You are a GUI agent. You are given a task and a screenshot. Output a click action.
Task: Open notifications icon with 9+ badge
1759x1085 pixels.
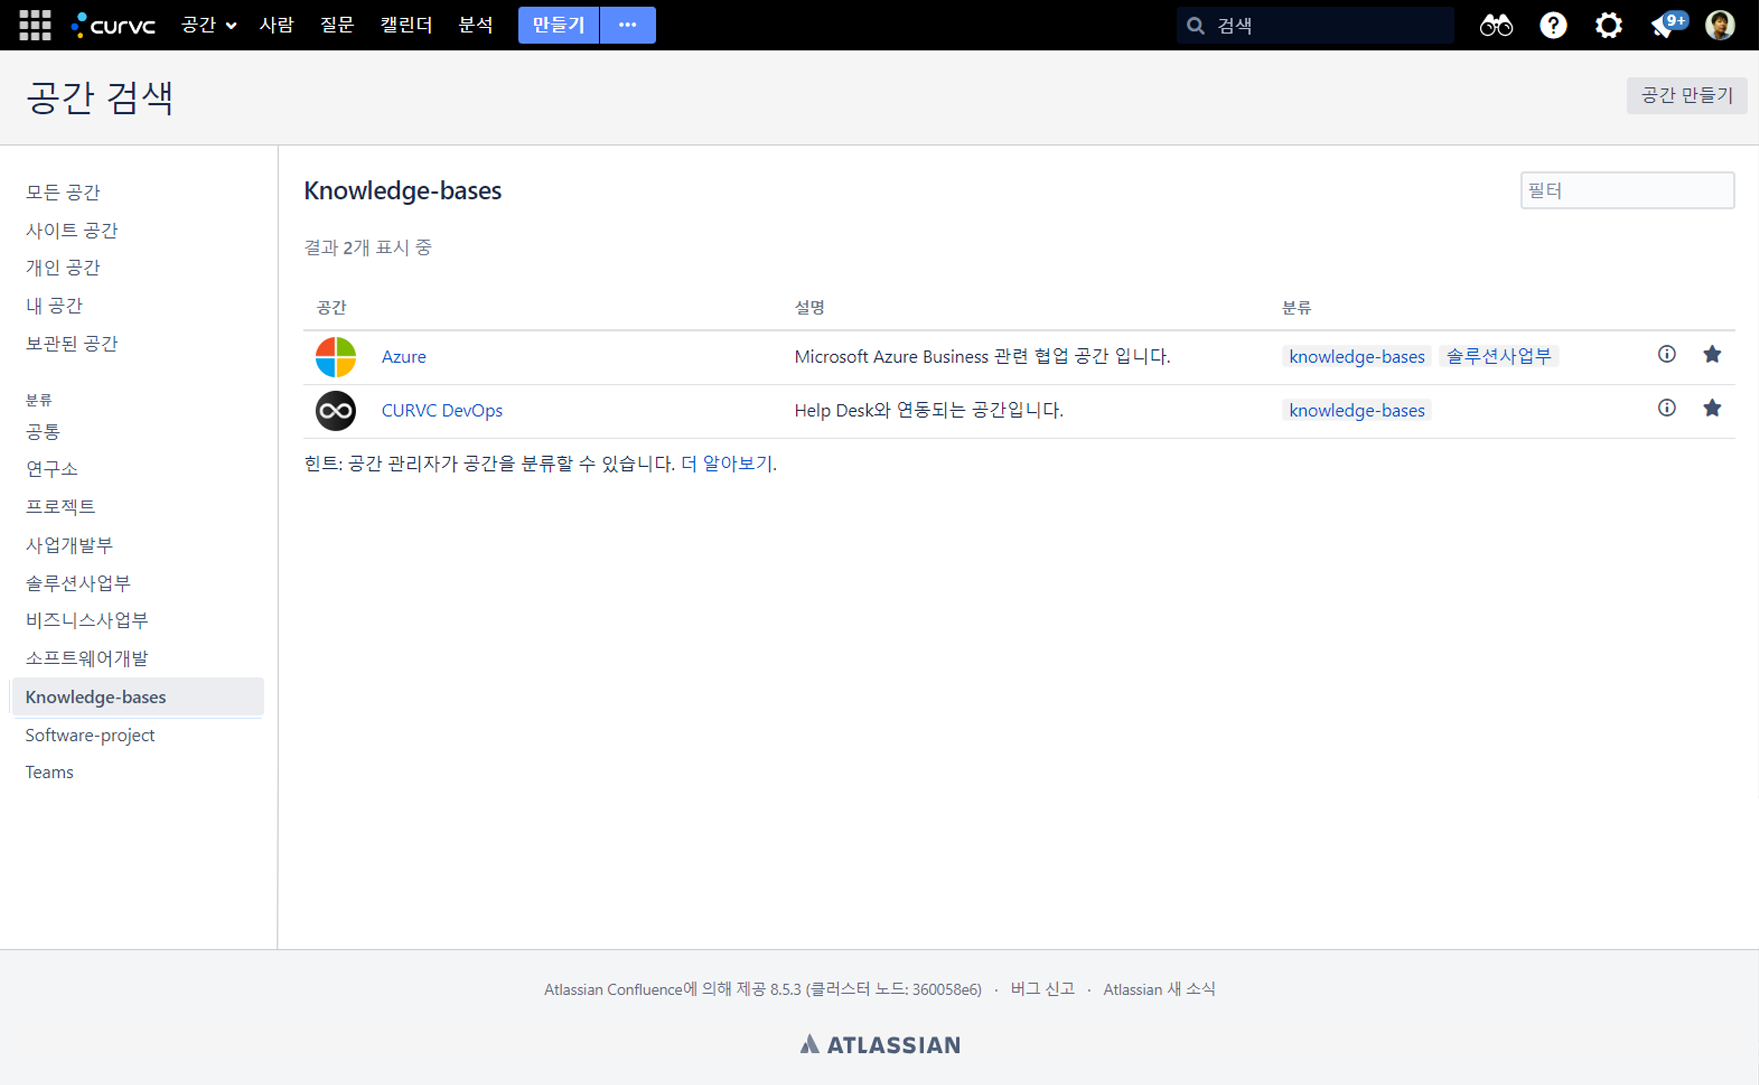pyautogui.click(x=1664, y=25)
